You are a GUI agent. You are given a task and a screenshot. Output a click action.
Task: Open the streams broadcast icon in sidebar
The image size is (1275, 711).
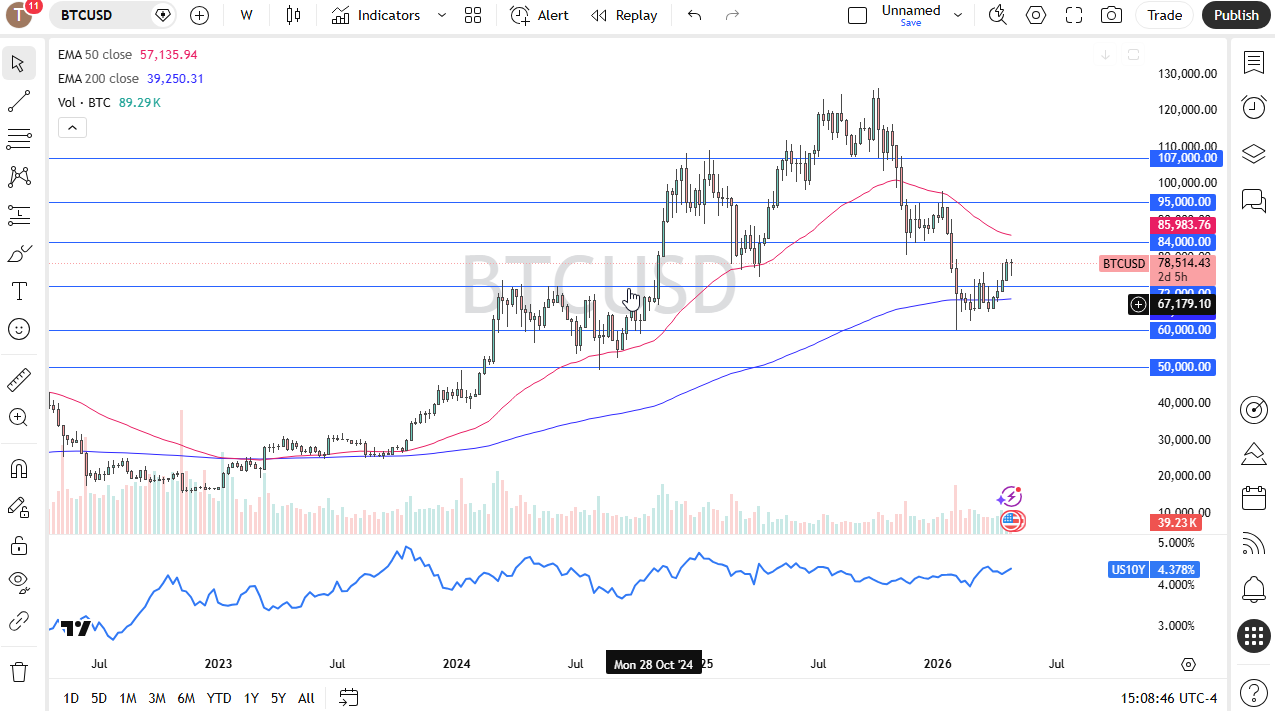pos(1253,543)
